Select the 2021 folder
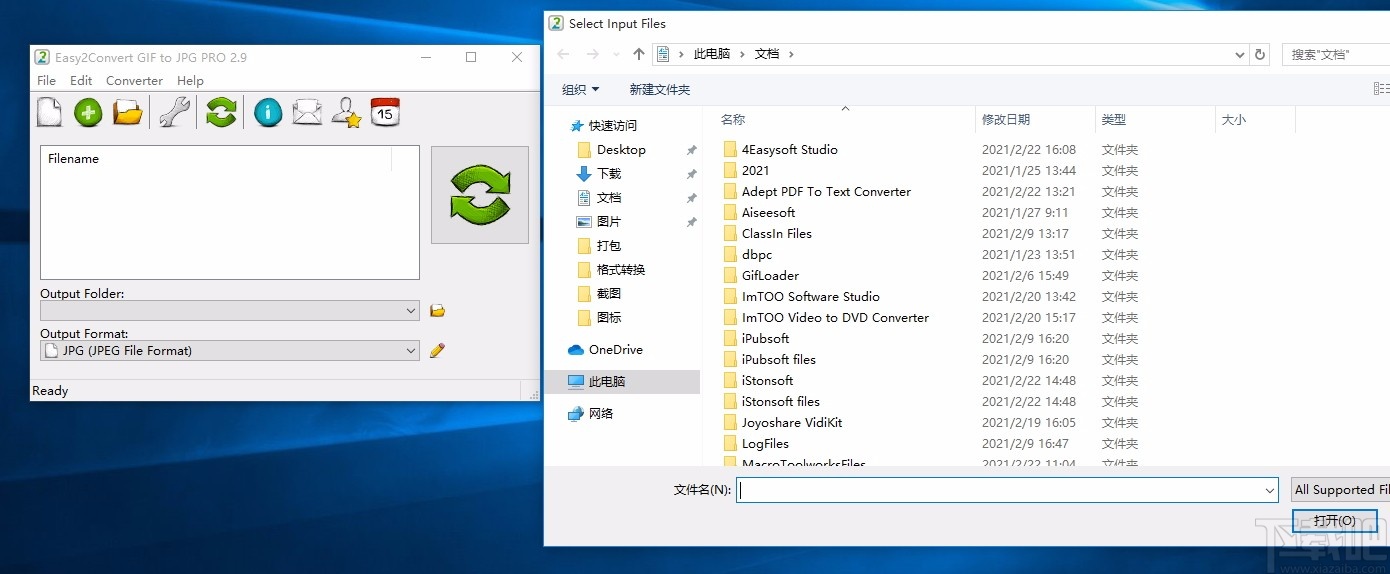The image size is (1390, 574). (756, 171)
